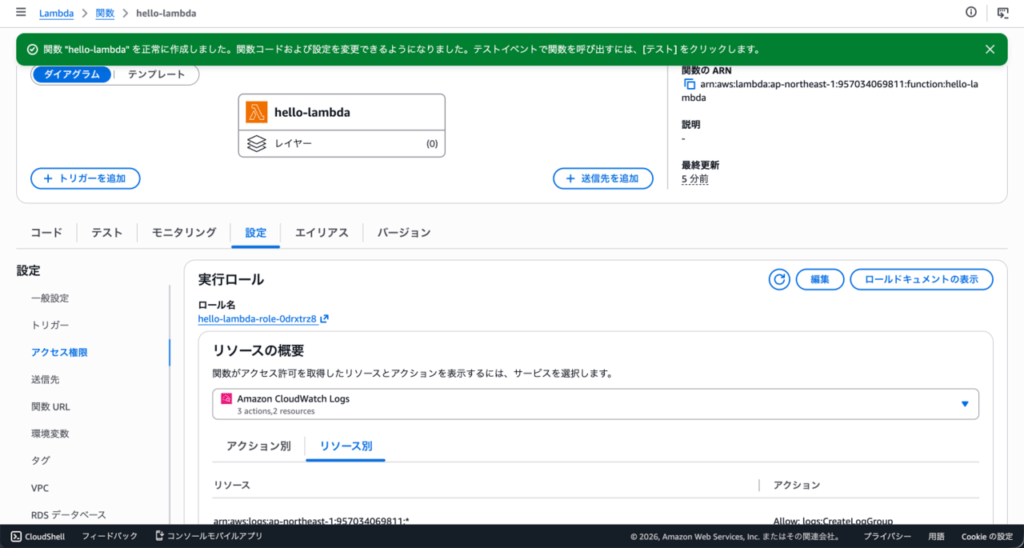Viewport: 1024px width, 548px height.
Task: Select VPC in settings sidebar
Action: pyautogui.click(x=40, y=488)
